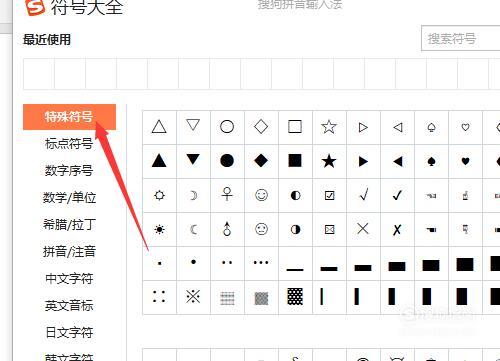Insert the hollow square symbol
The width and height of the screenshot is (500, 361).
pos(295,127)
